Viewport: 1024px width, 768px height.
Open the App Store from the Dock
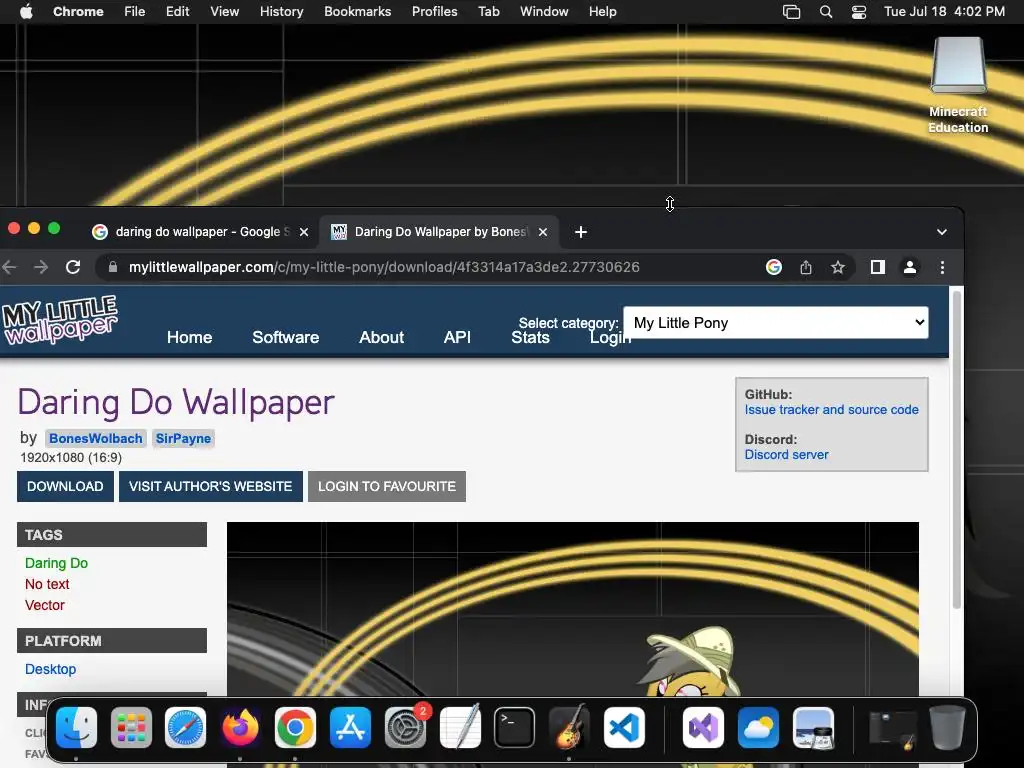pos(350,728)
